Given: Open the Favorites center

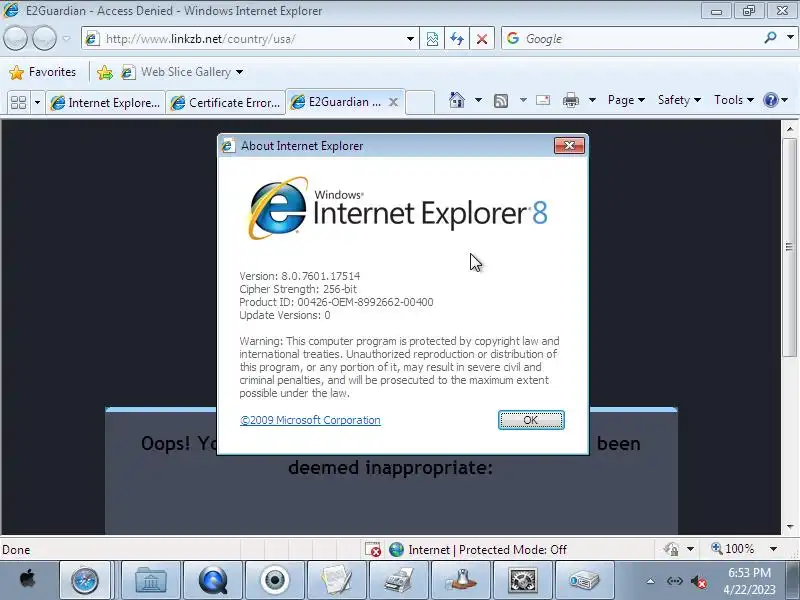Looking at the screenshot, I should [43, 72].
